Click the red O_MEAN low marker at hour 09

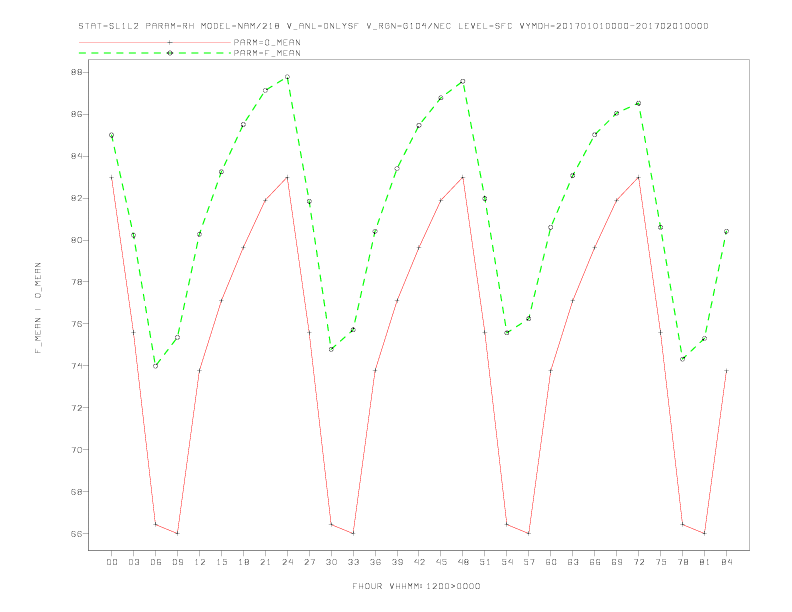point(177,533)
